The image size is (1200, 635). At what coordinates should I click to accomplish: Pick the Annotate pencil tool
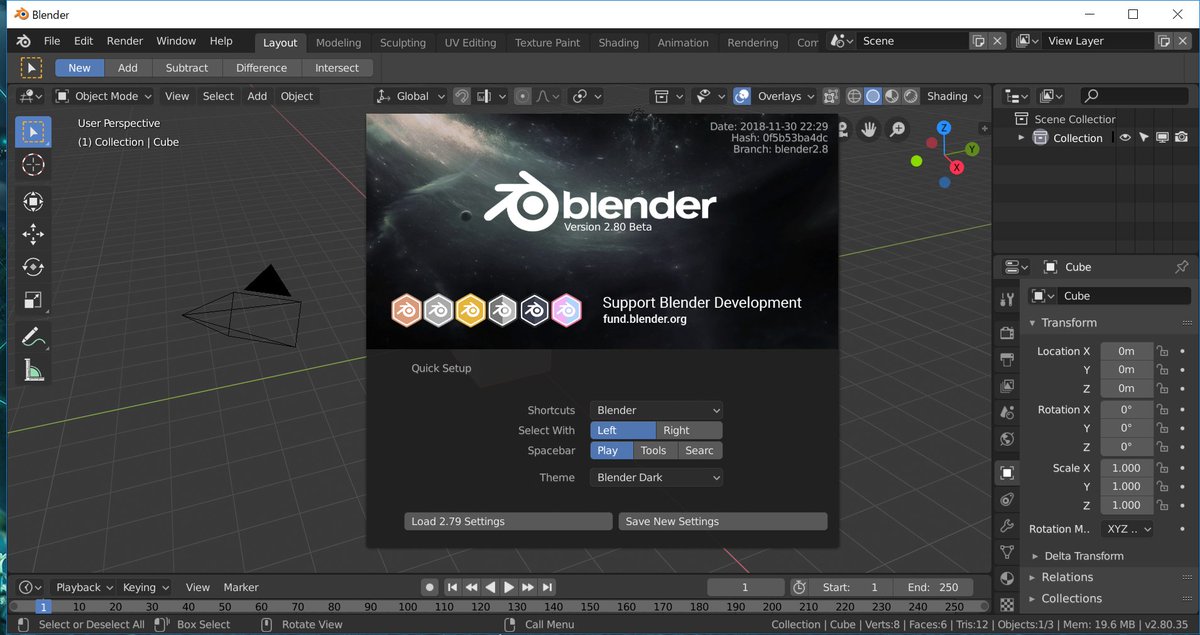tap(33, 337)
